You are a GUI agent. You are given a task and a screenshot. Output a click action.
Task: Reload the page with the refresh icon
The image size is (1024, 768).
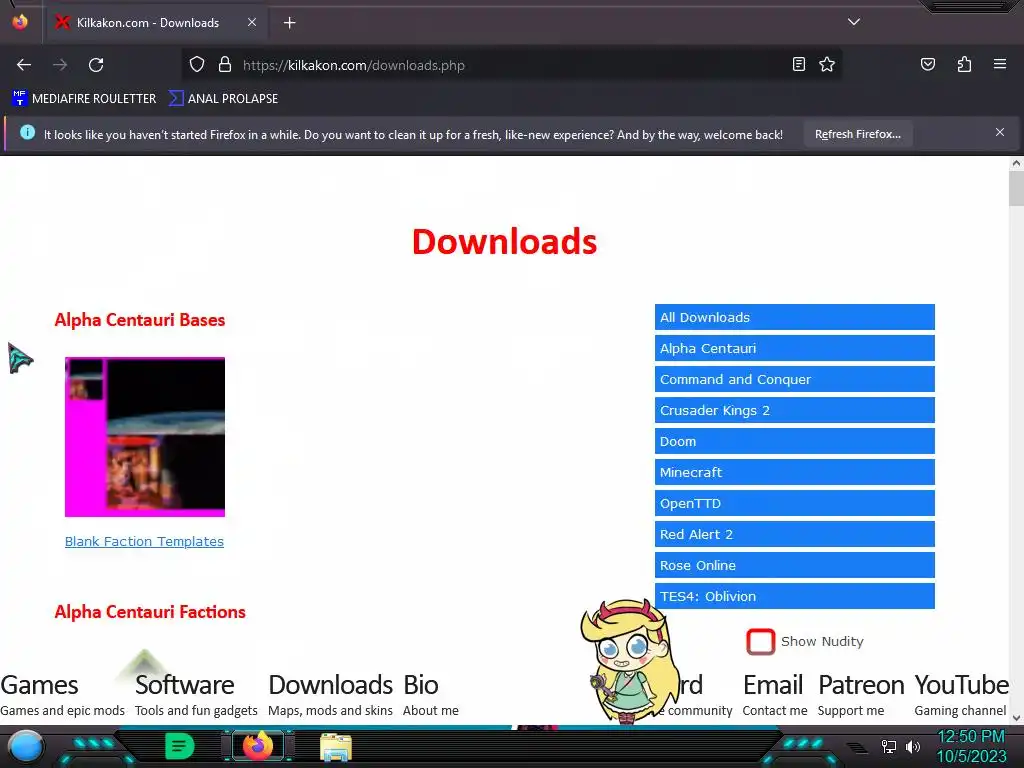[96, 65]
